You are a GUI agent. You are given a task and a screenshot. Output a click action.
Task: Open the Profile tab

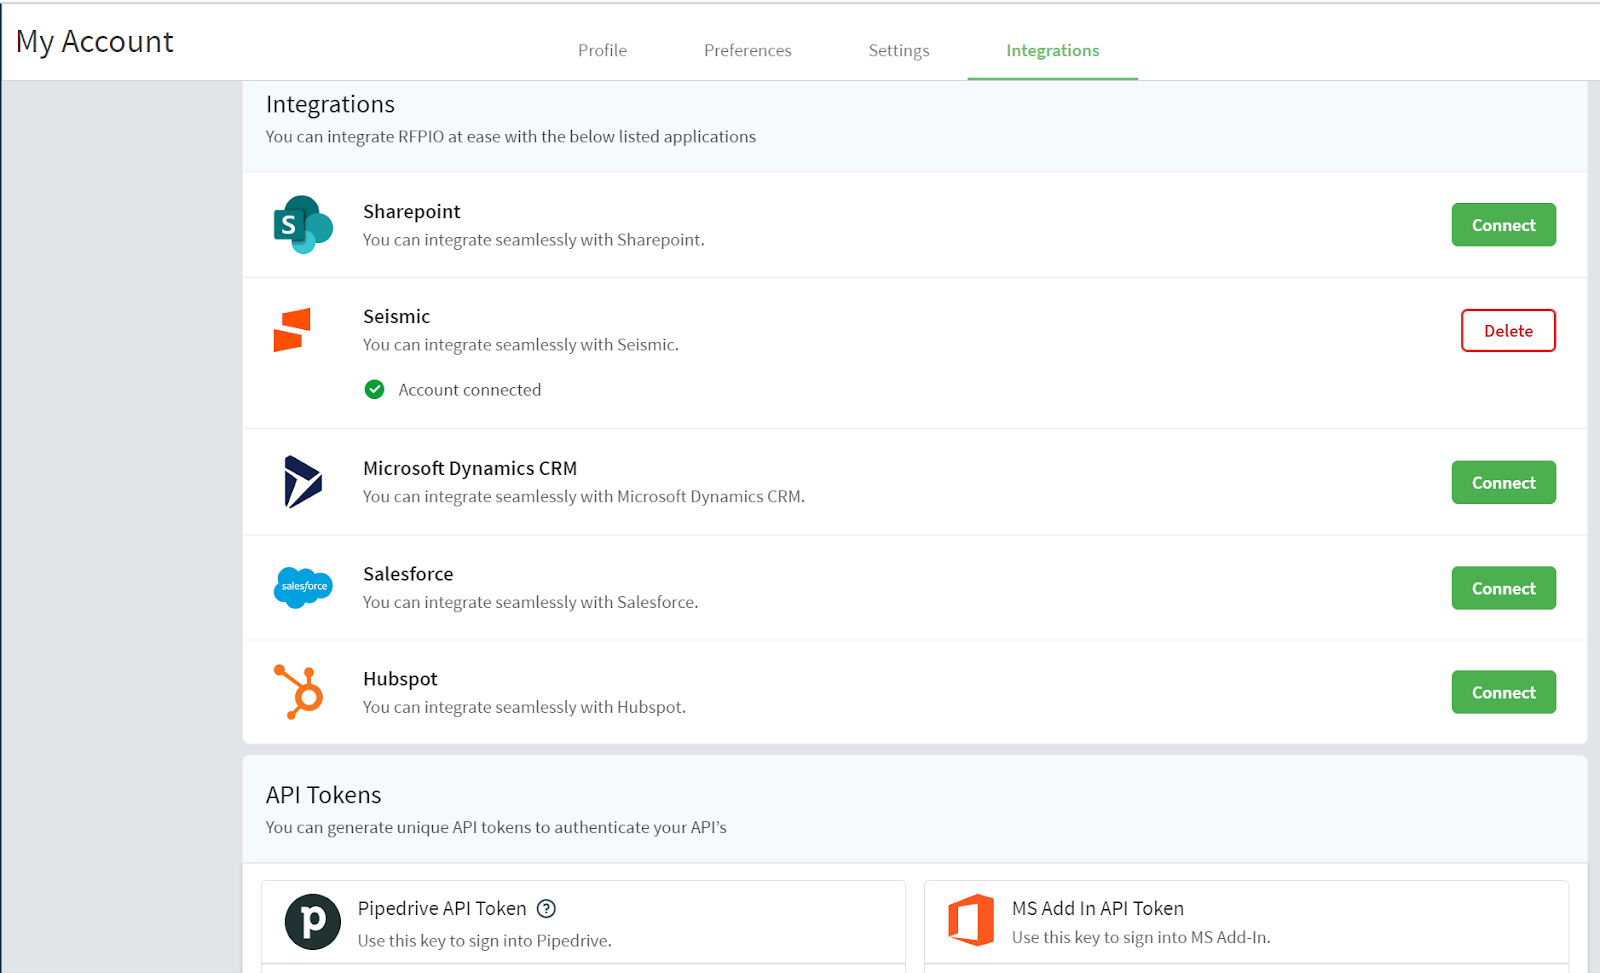(x=602, y=50)
